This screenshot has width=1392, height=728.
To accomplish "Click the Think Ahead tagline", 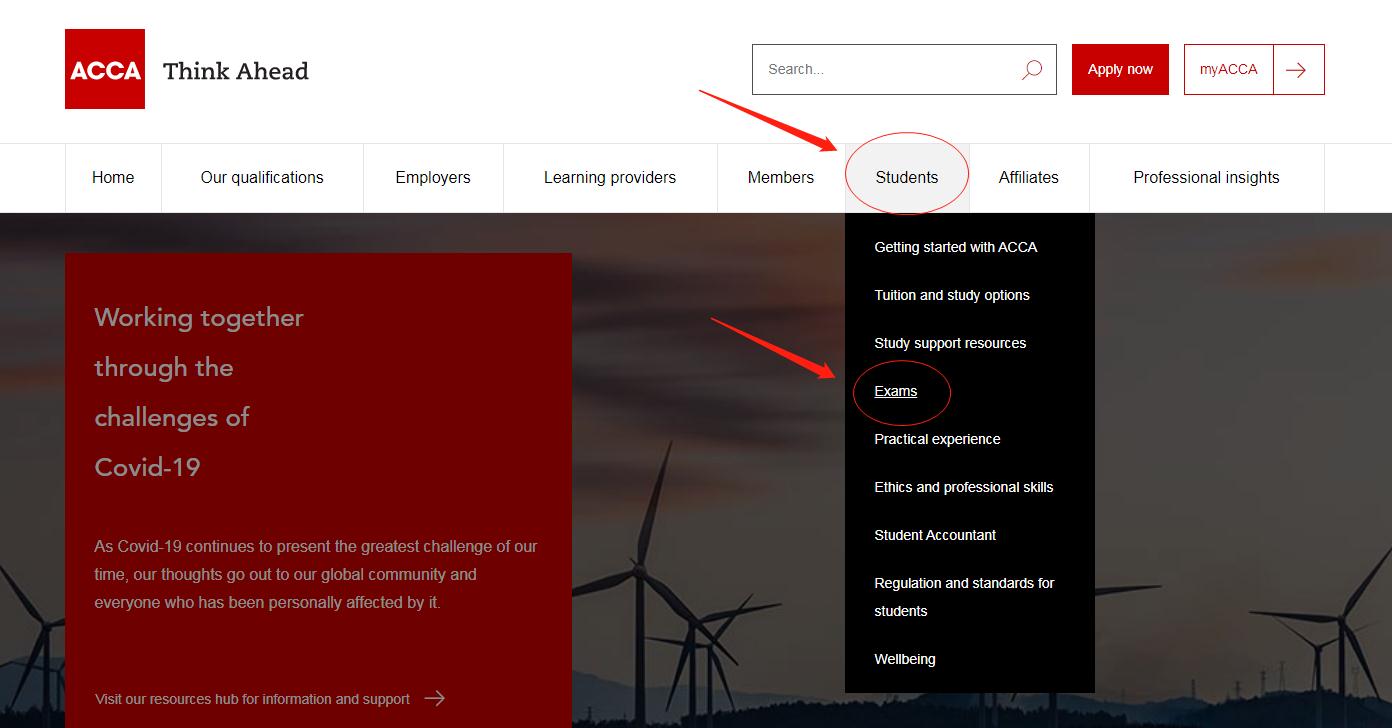I will pos(236,71).
